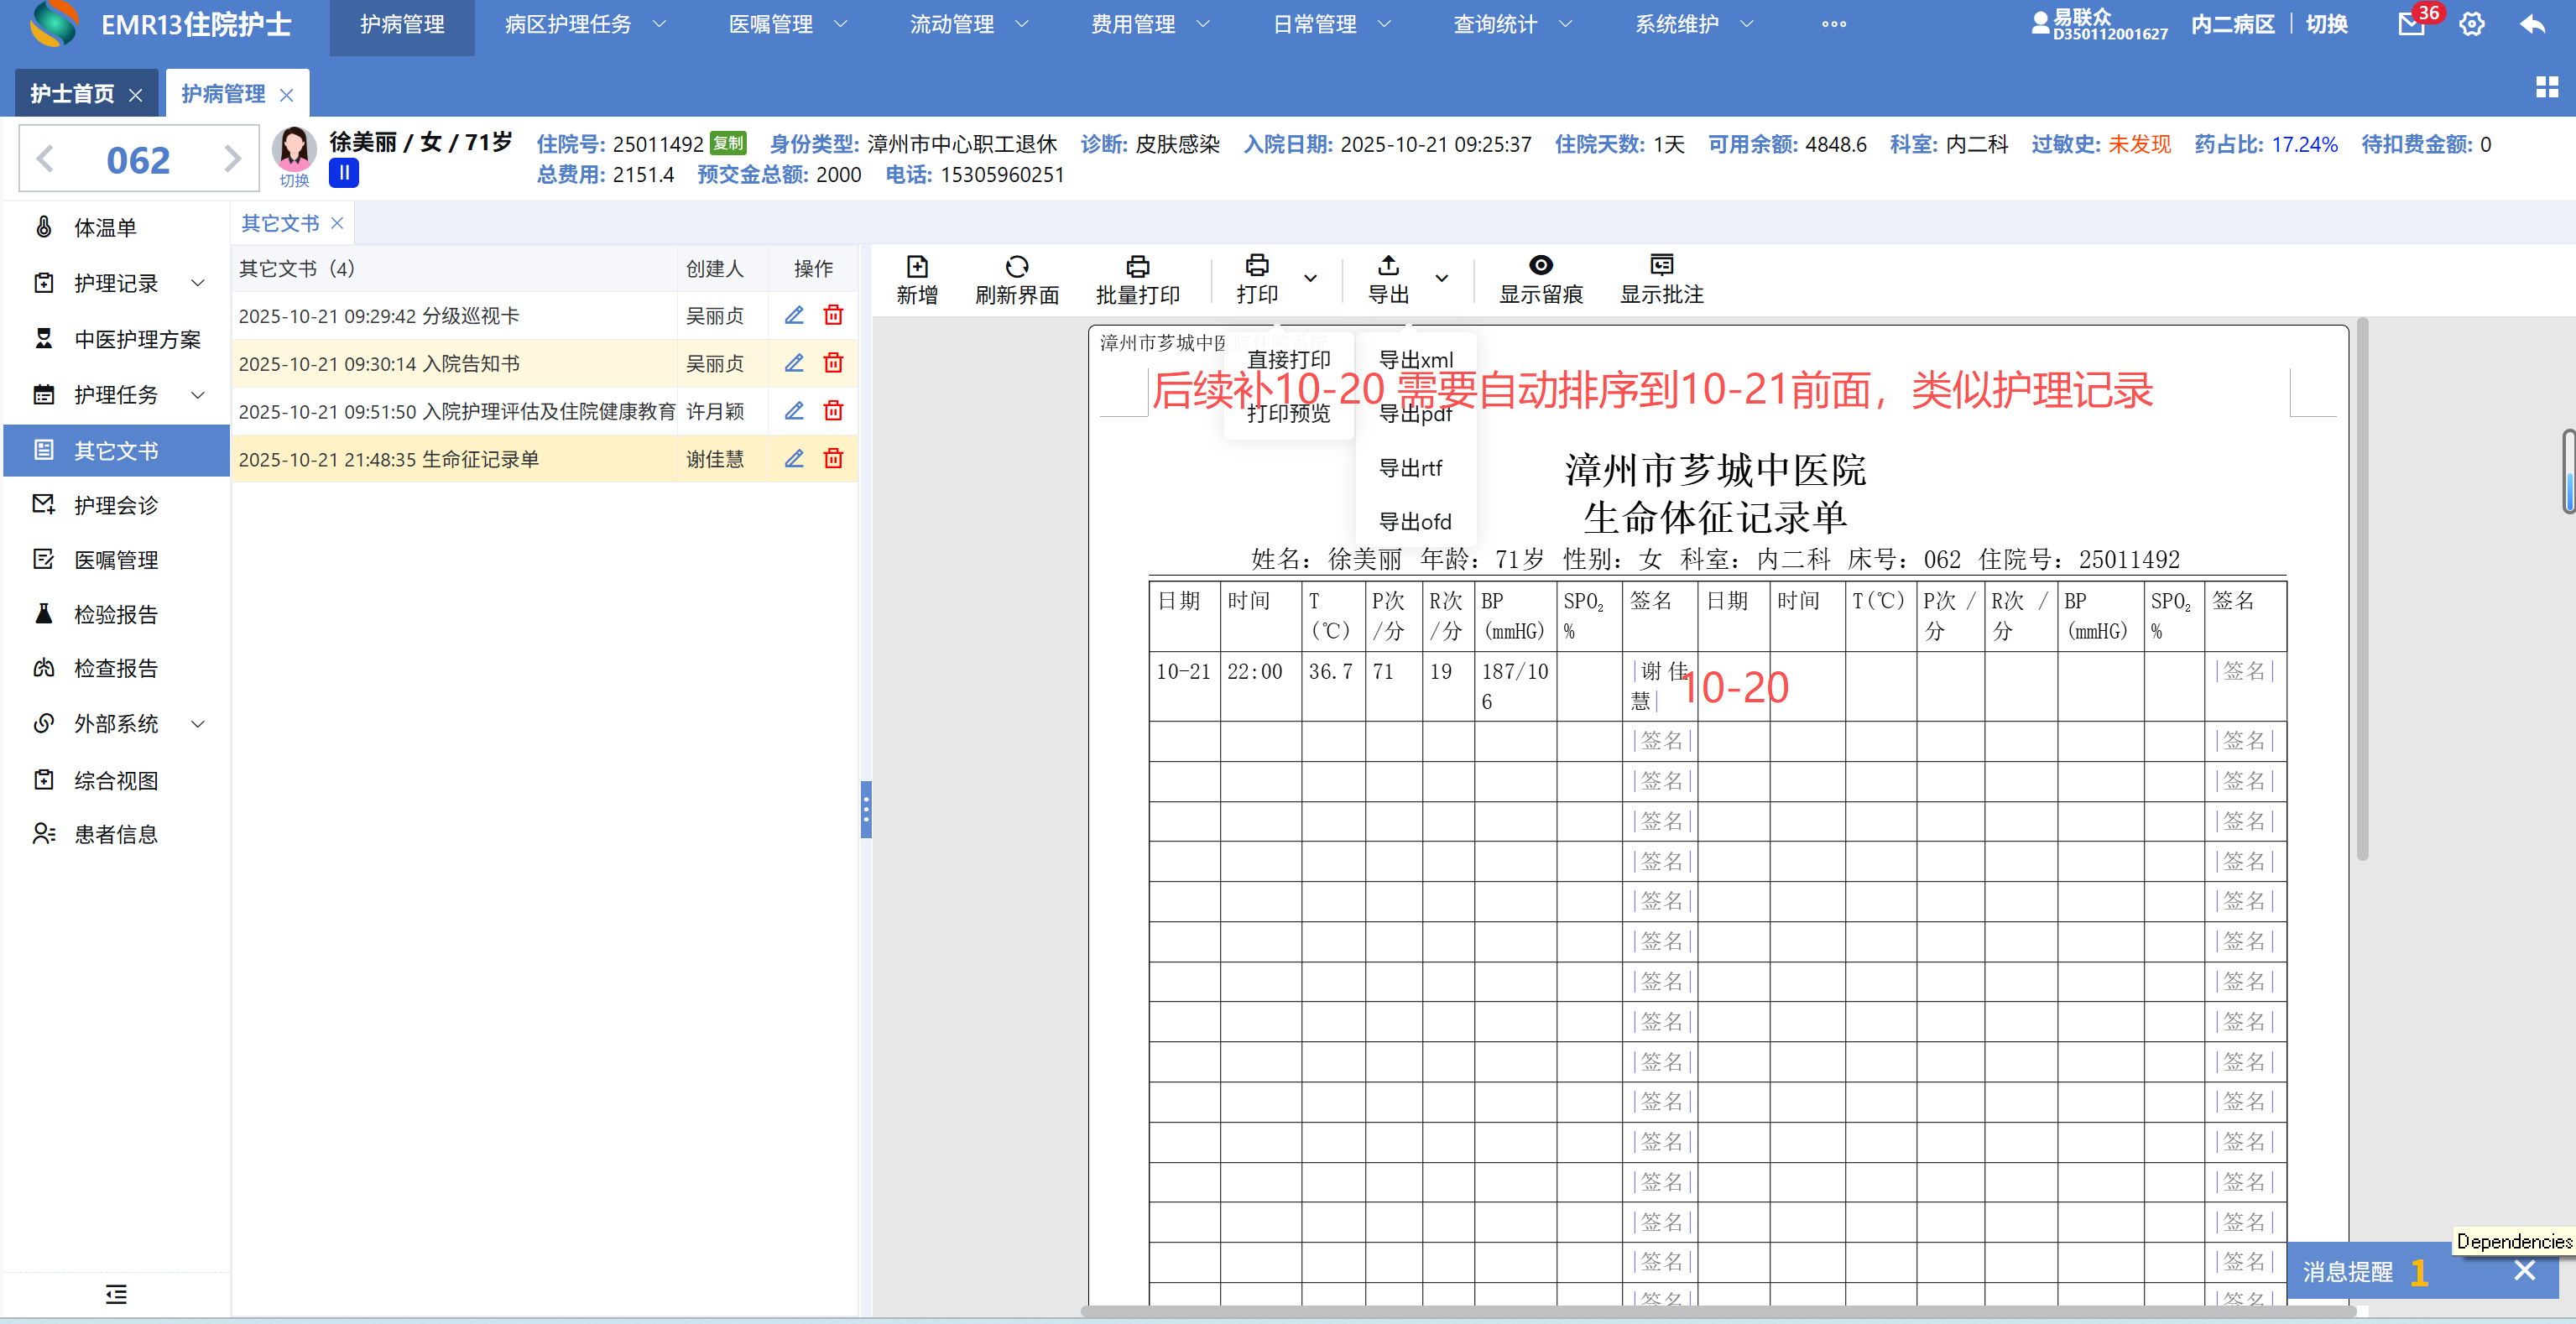The image size is (2576, 1324).
Task: Toggle 显示批注 annotations display
Action: pos(1661,265)
